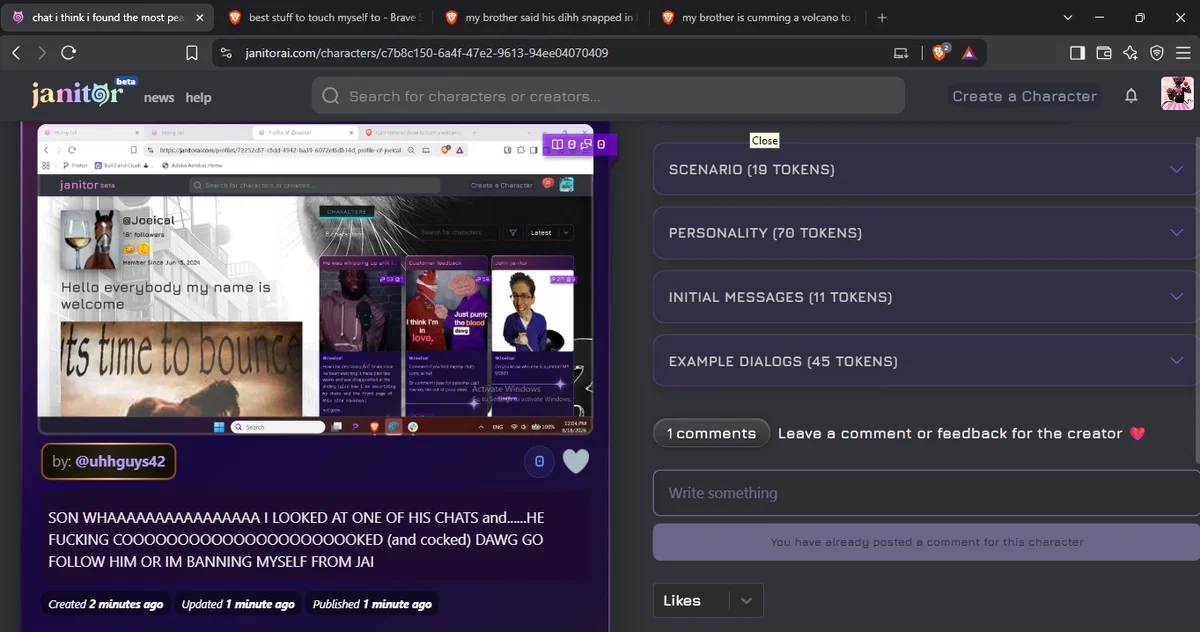
Task: Open the Leo AI sparkle icon
Action: click(x=1130, y=53)
